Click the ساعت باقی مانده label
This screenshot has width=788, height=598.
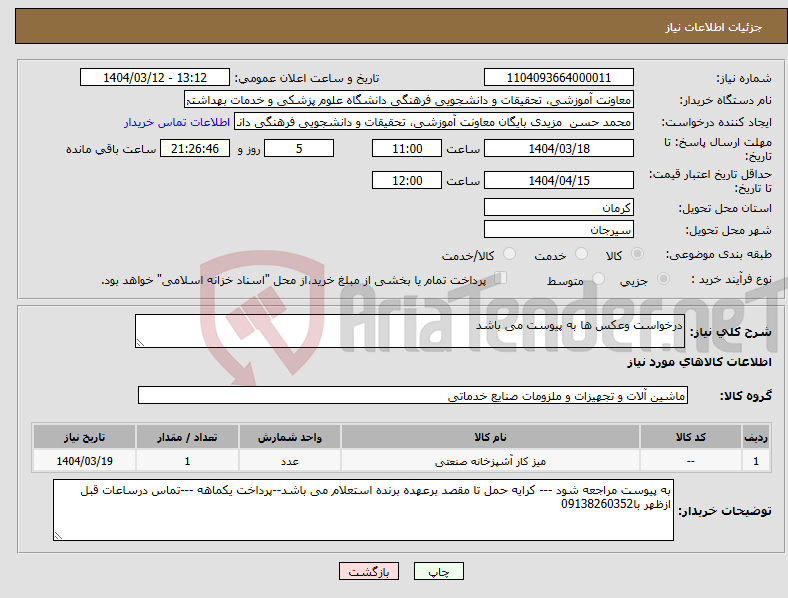tap(111, 149)
